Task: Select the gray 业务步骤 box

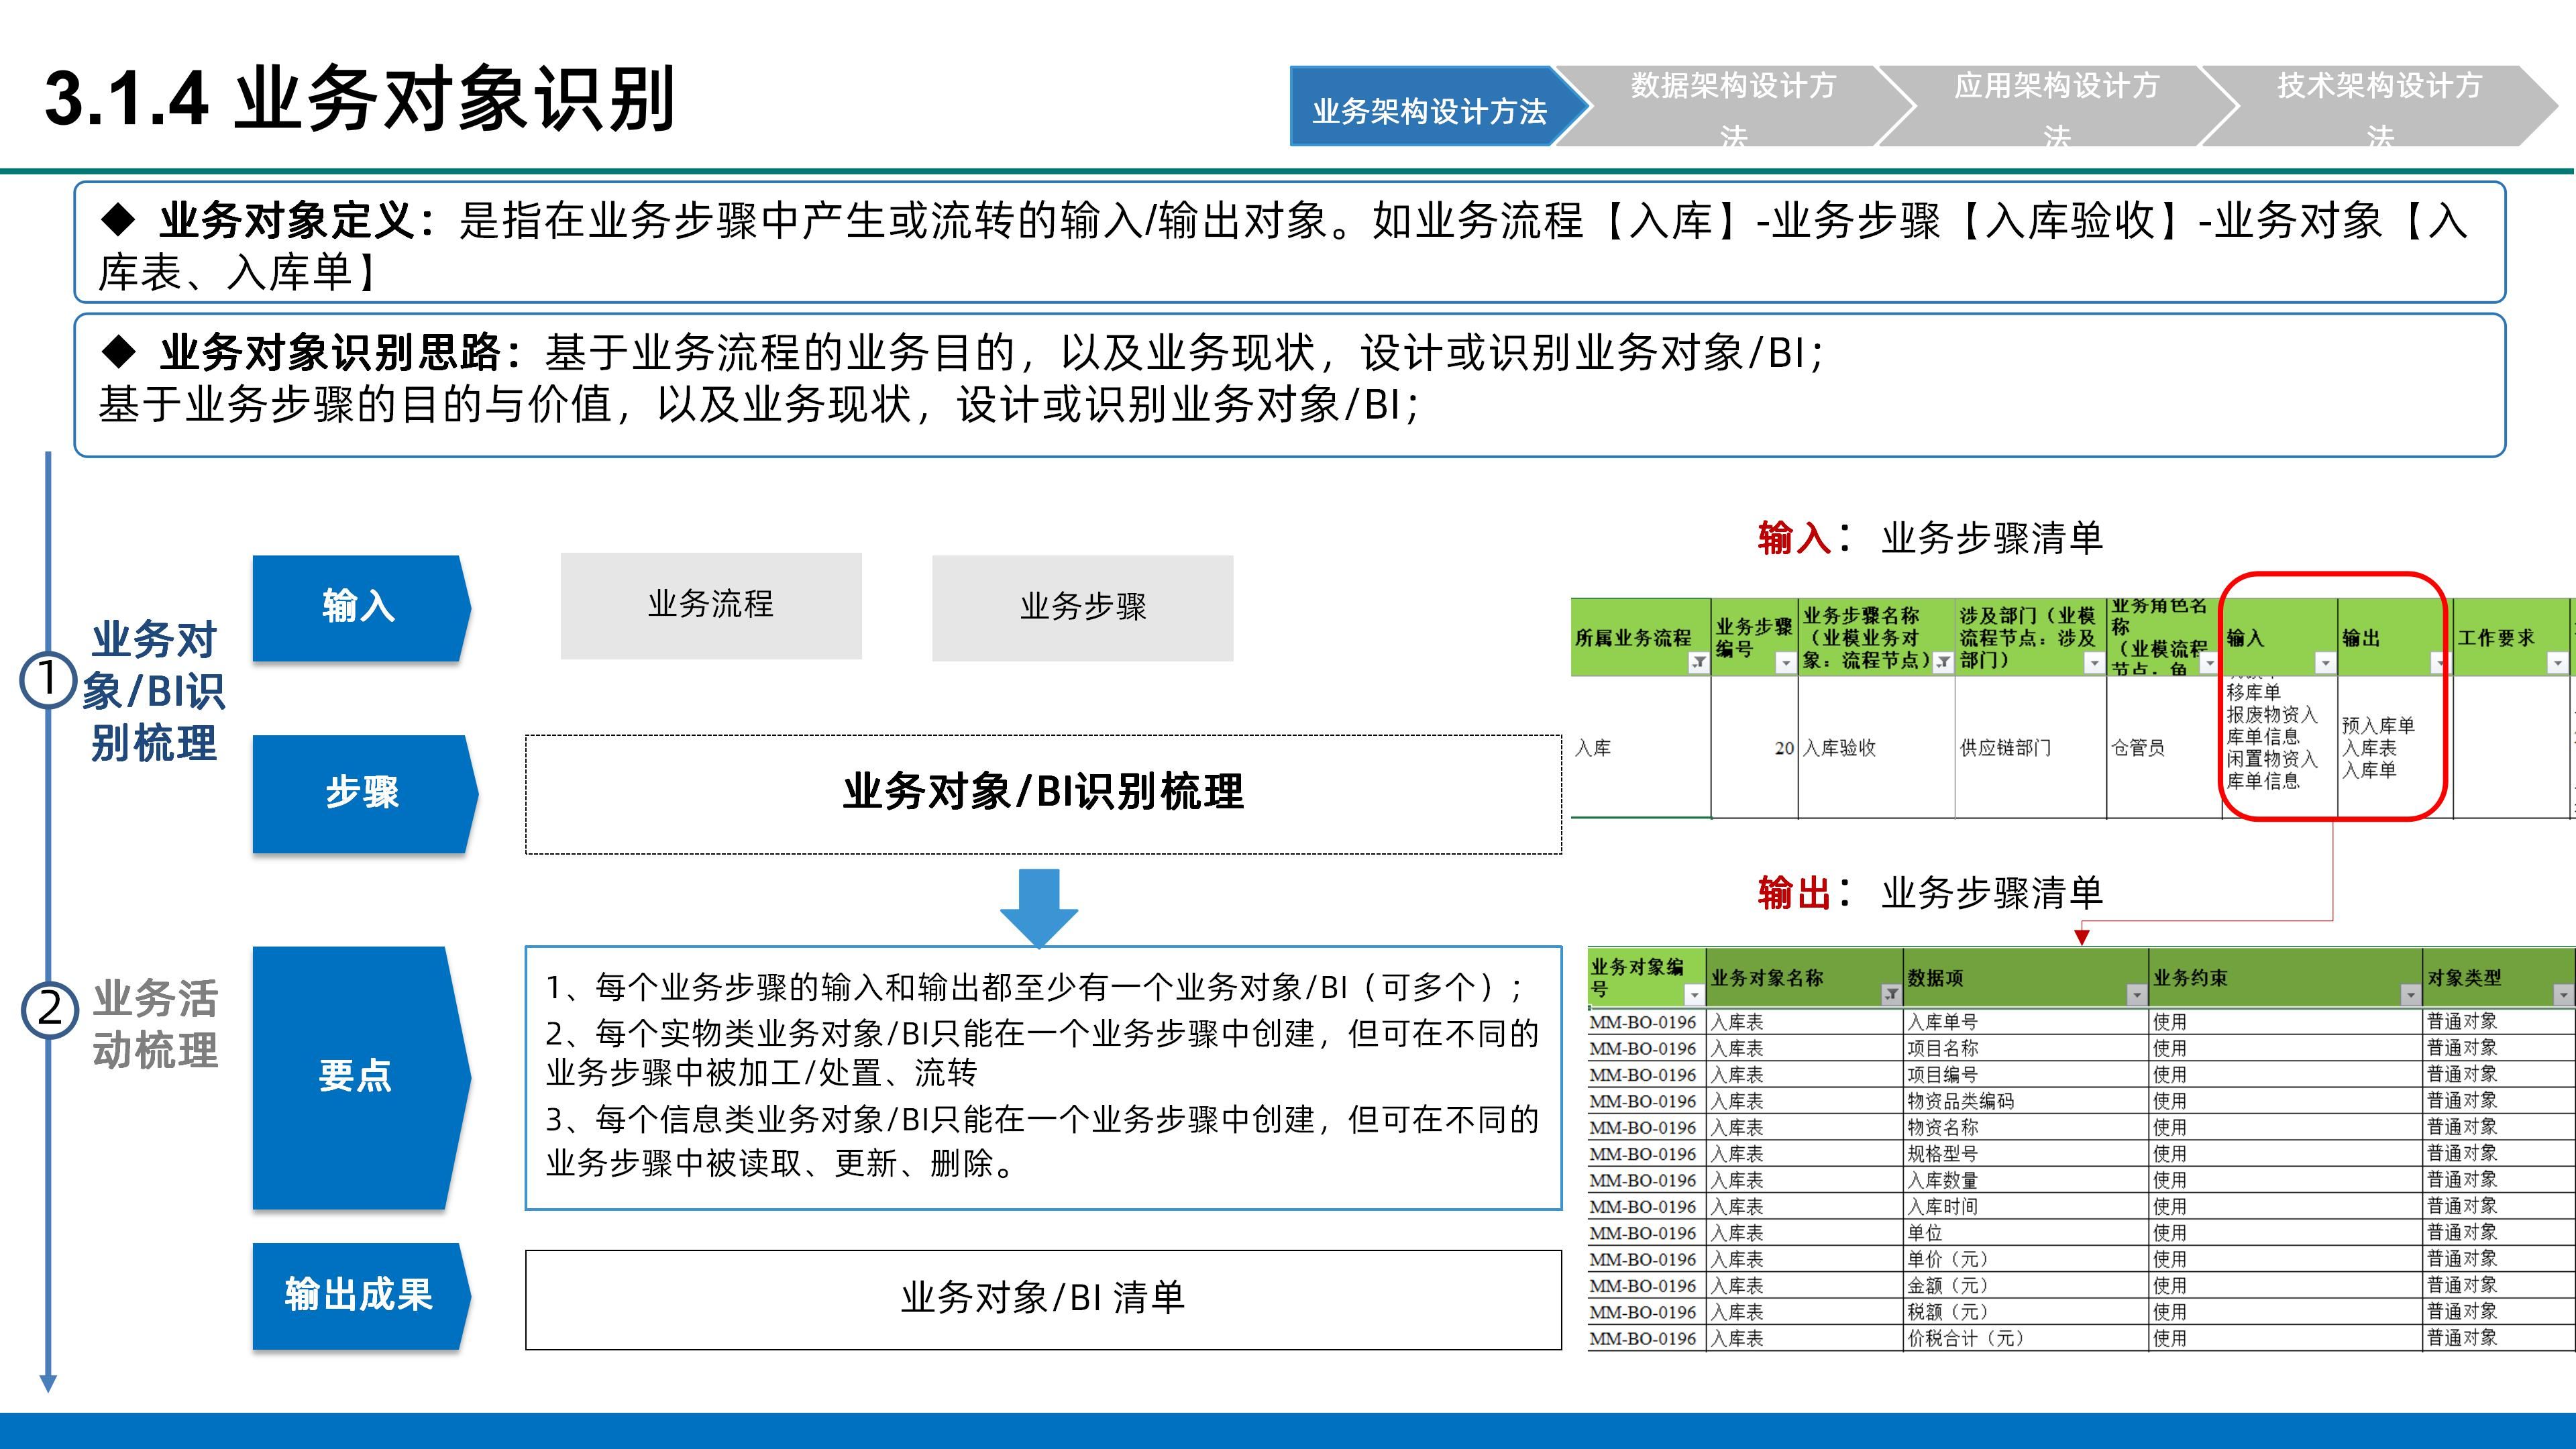Action: point(1083,607)
